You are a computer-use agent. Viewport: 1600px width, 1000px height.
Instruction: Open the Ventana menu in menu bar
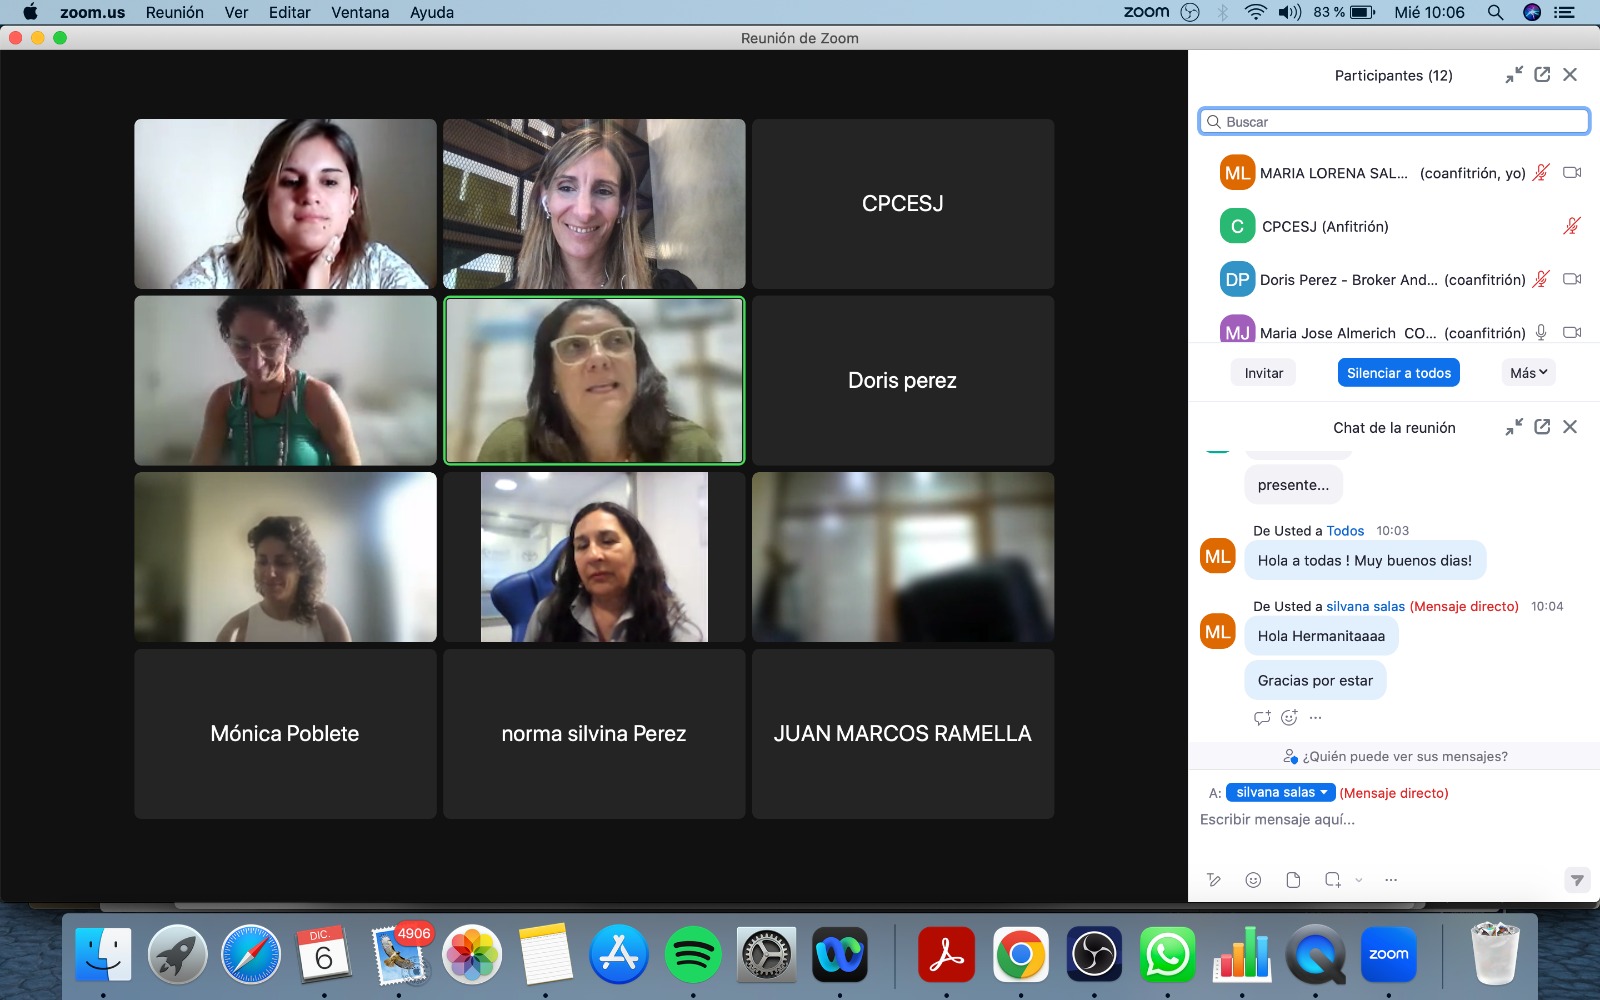click(x=360, y=12)
